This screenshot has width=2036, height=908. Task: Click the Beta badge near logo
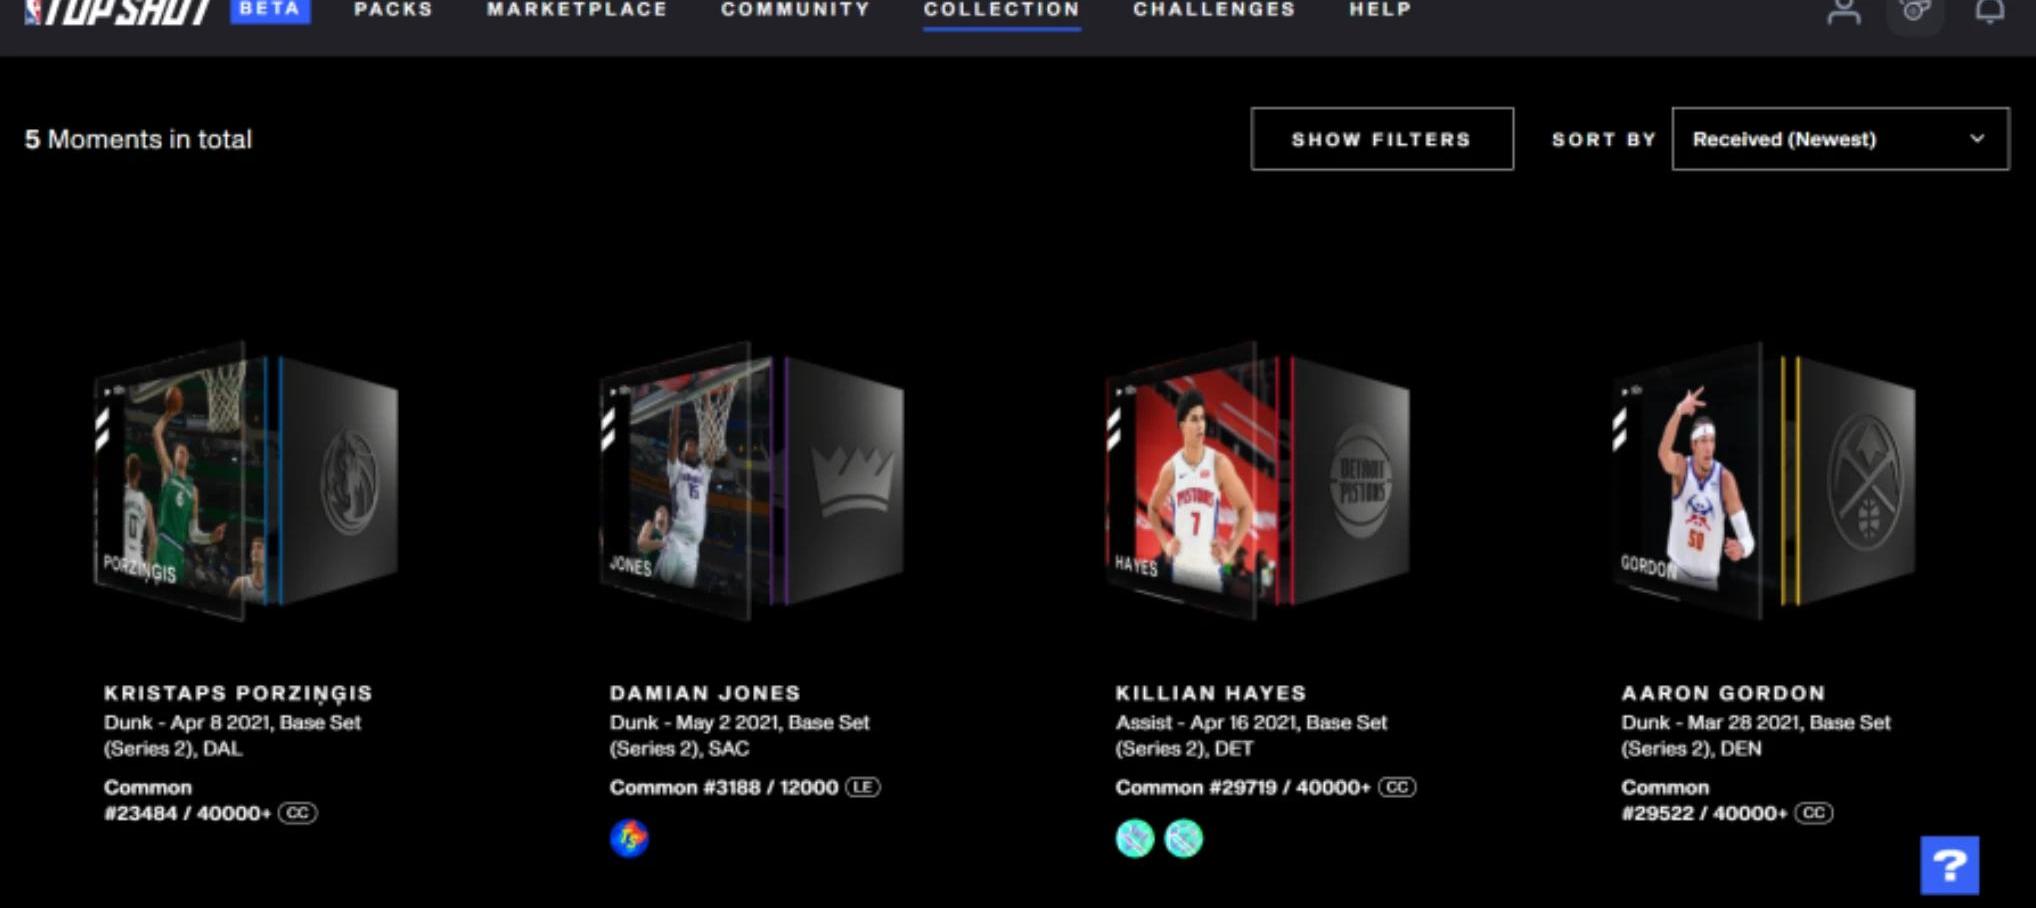coord(270,10)
